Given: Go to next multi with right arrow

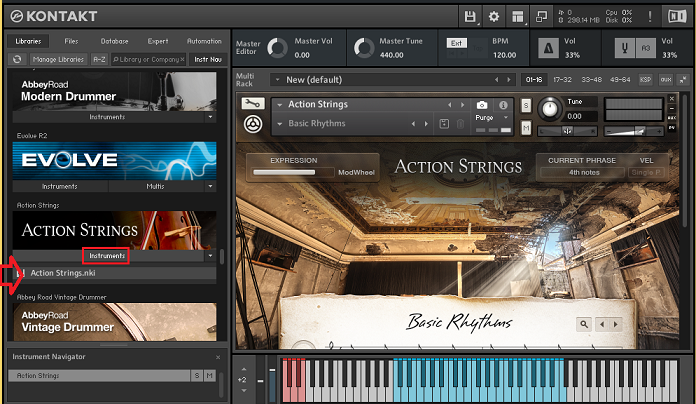Looking at the screenshot, I should click(509, 80).
